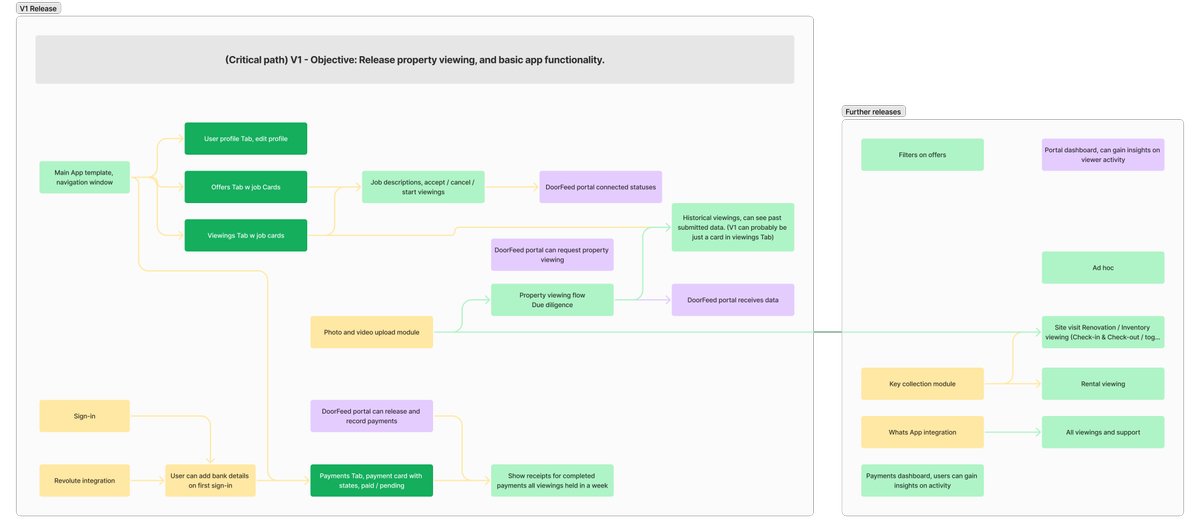Click the Photo and video upload module
This screenshot has height=532, width=1200.
[x=372, y=332]
